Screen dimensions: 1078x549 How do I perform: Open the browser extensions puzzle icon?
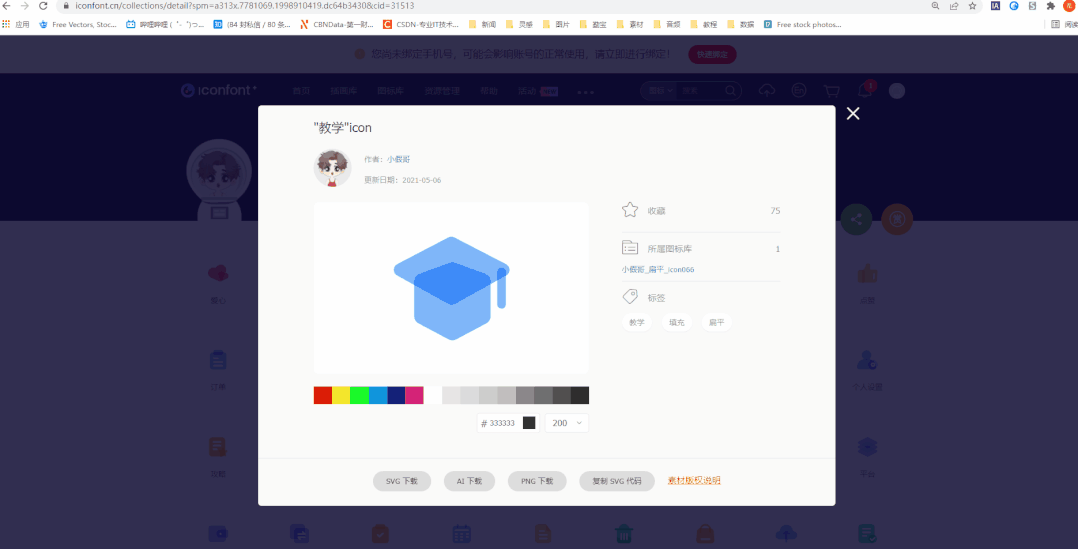click(1050, 5)
